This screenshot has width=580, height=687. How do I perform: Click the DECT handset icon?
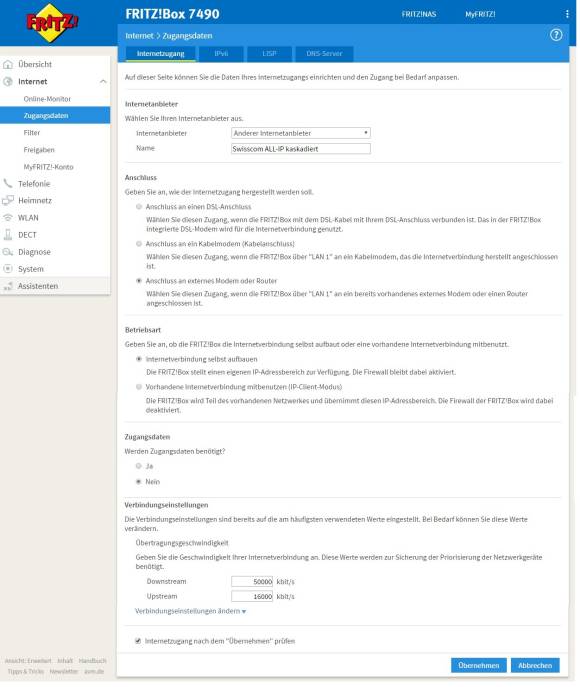coord(8,235)
